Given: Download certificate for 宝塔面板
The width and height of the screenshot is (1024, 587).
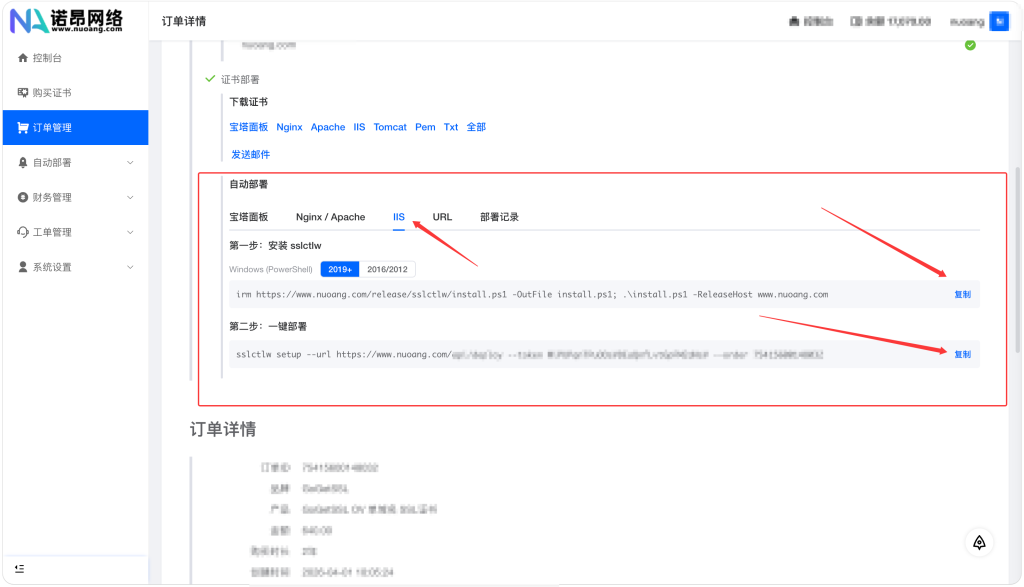Looking at the screenshot, I should pyautogui.click(x=249, y=127).
